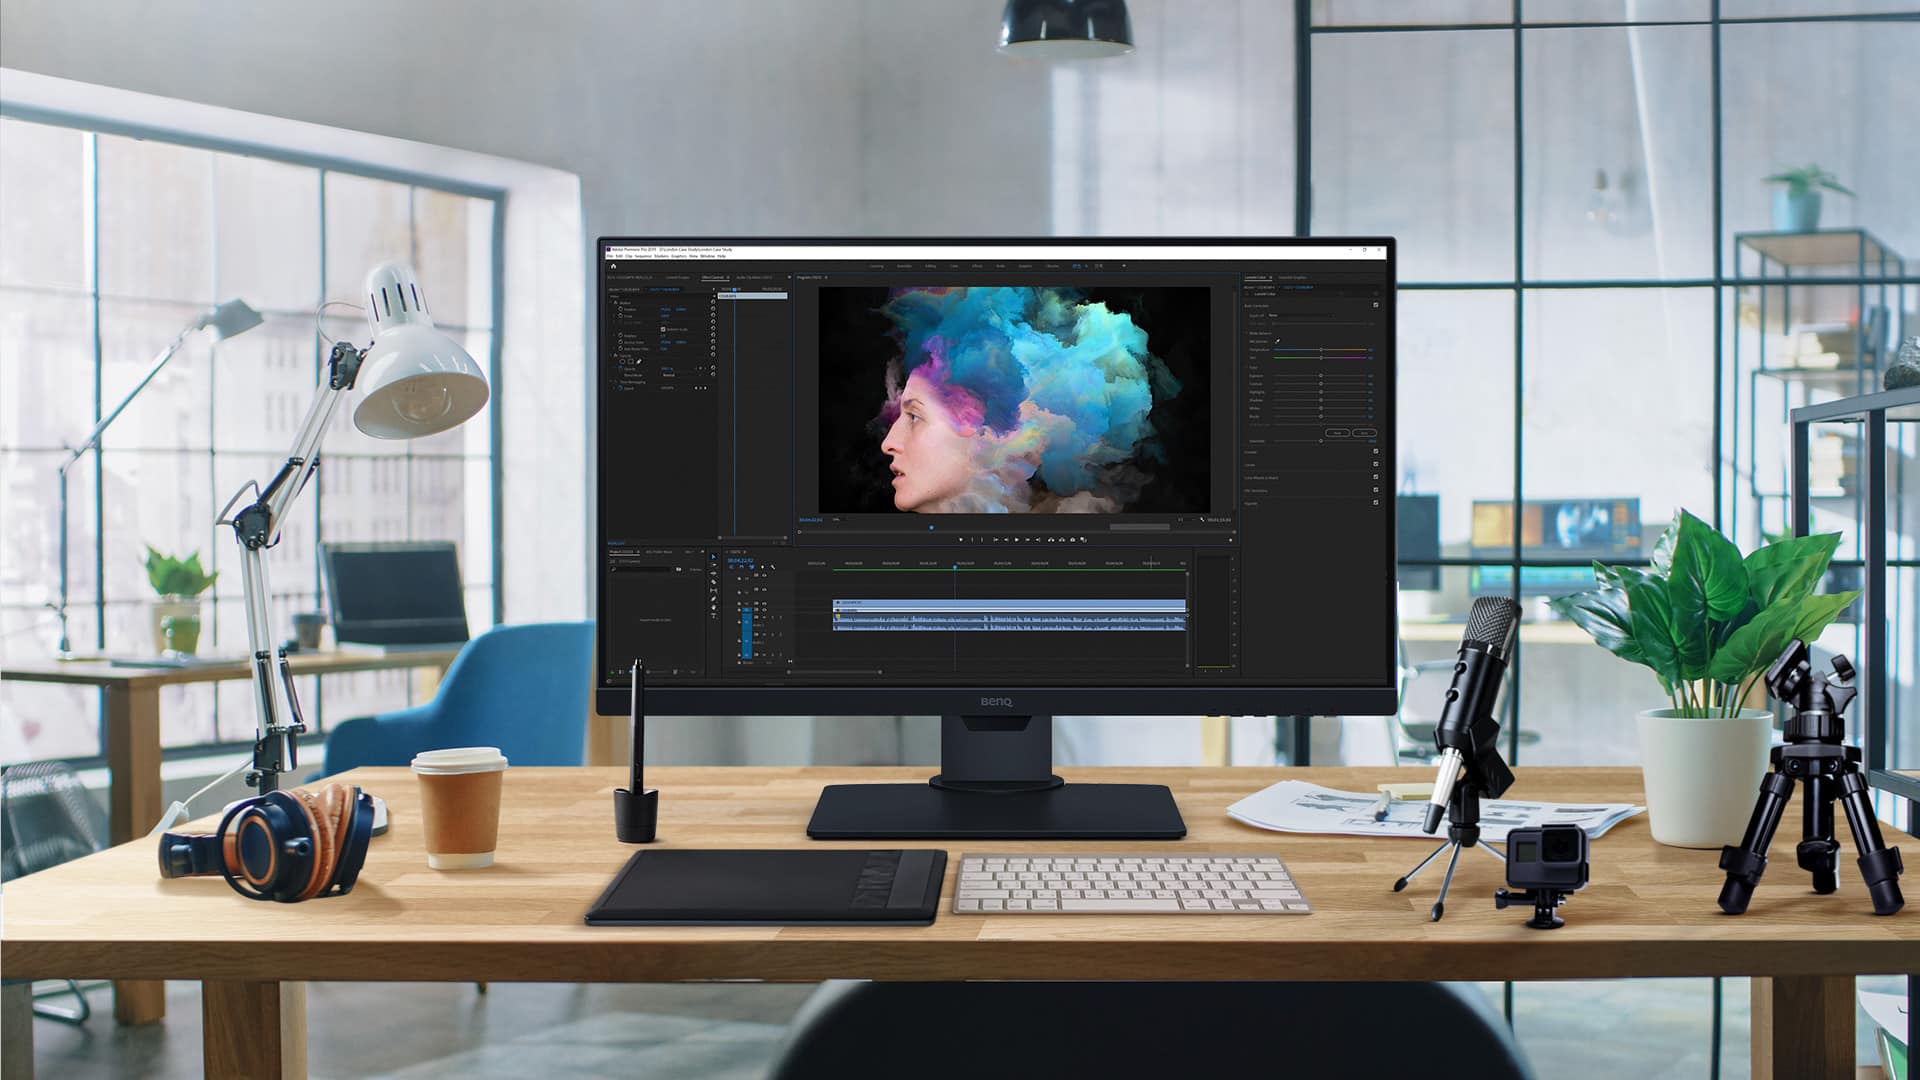Add a marker from timeline header

tap(762, 567)
